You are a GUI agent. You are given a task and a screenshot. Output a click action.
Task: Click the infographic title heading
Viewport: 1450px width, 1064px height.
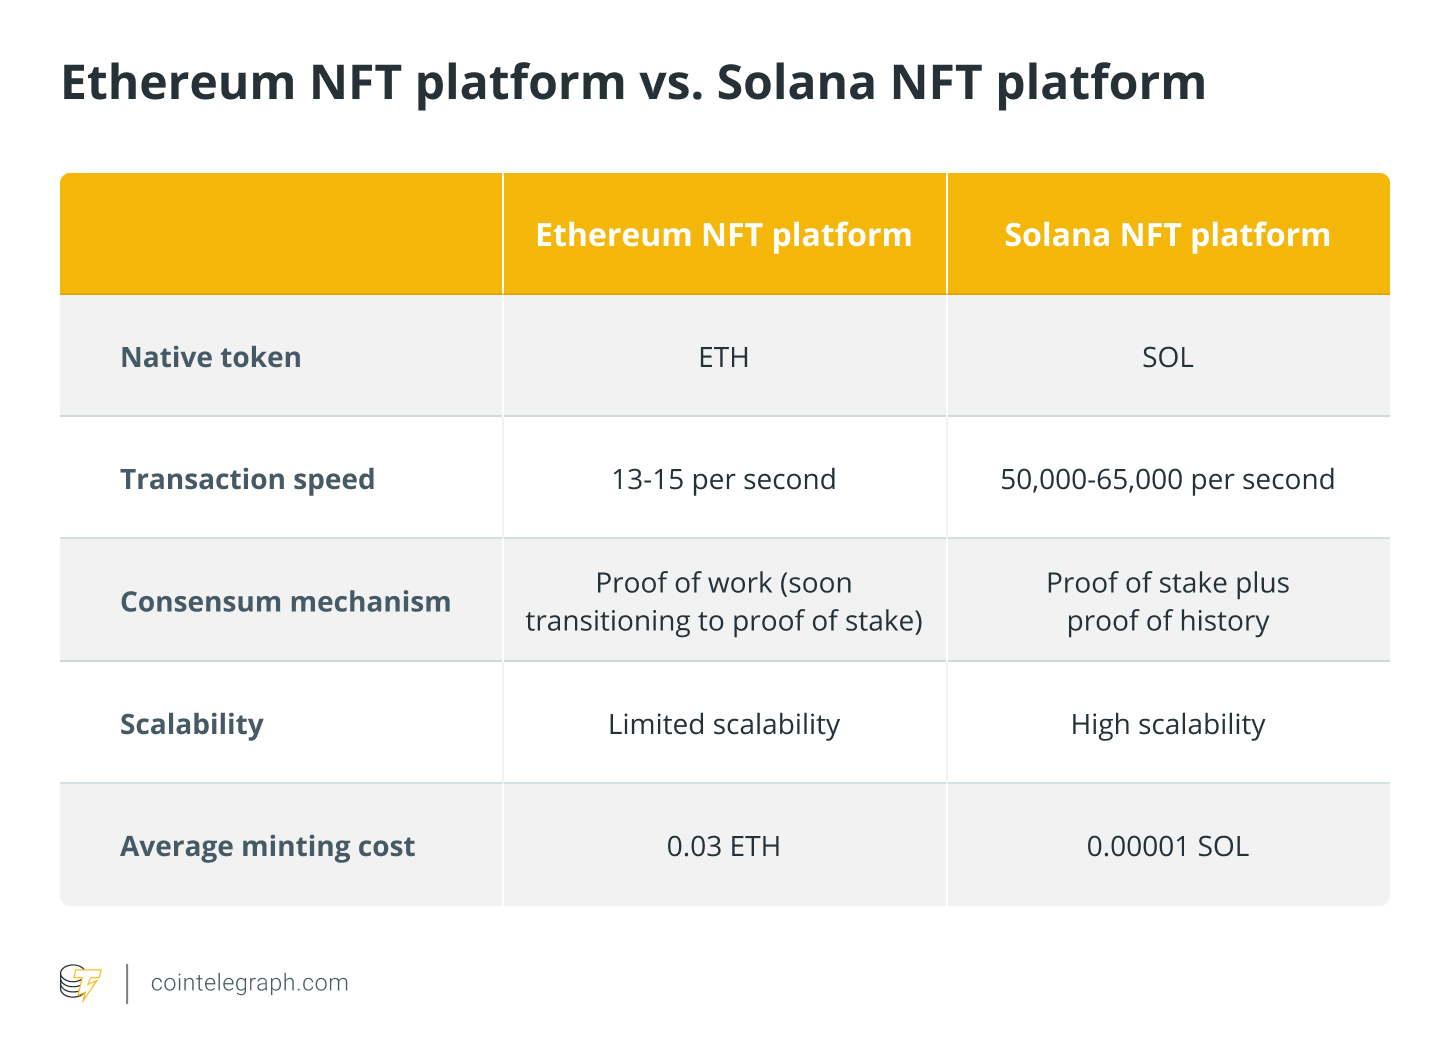[x=633, y=82]
